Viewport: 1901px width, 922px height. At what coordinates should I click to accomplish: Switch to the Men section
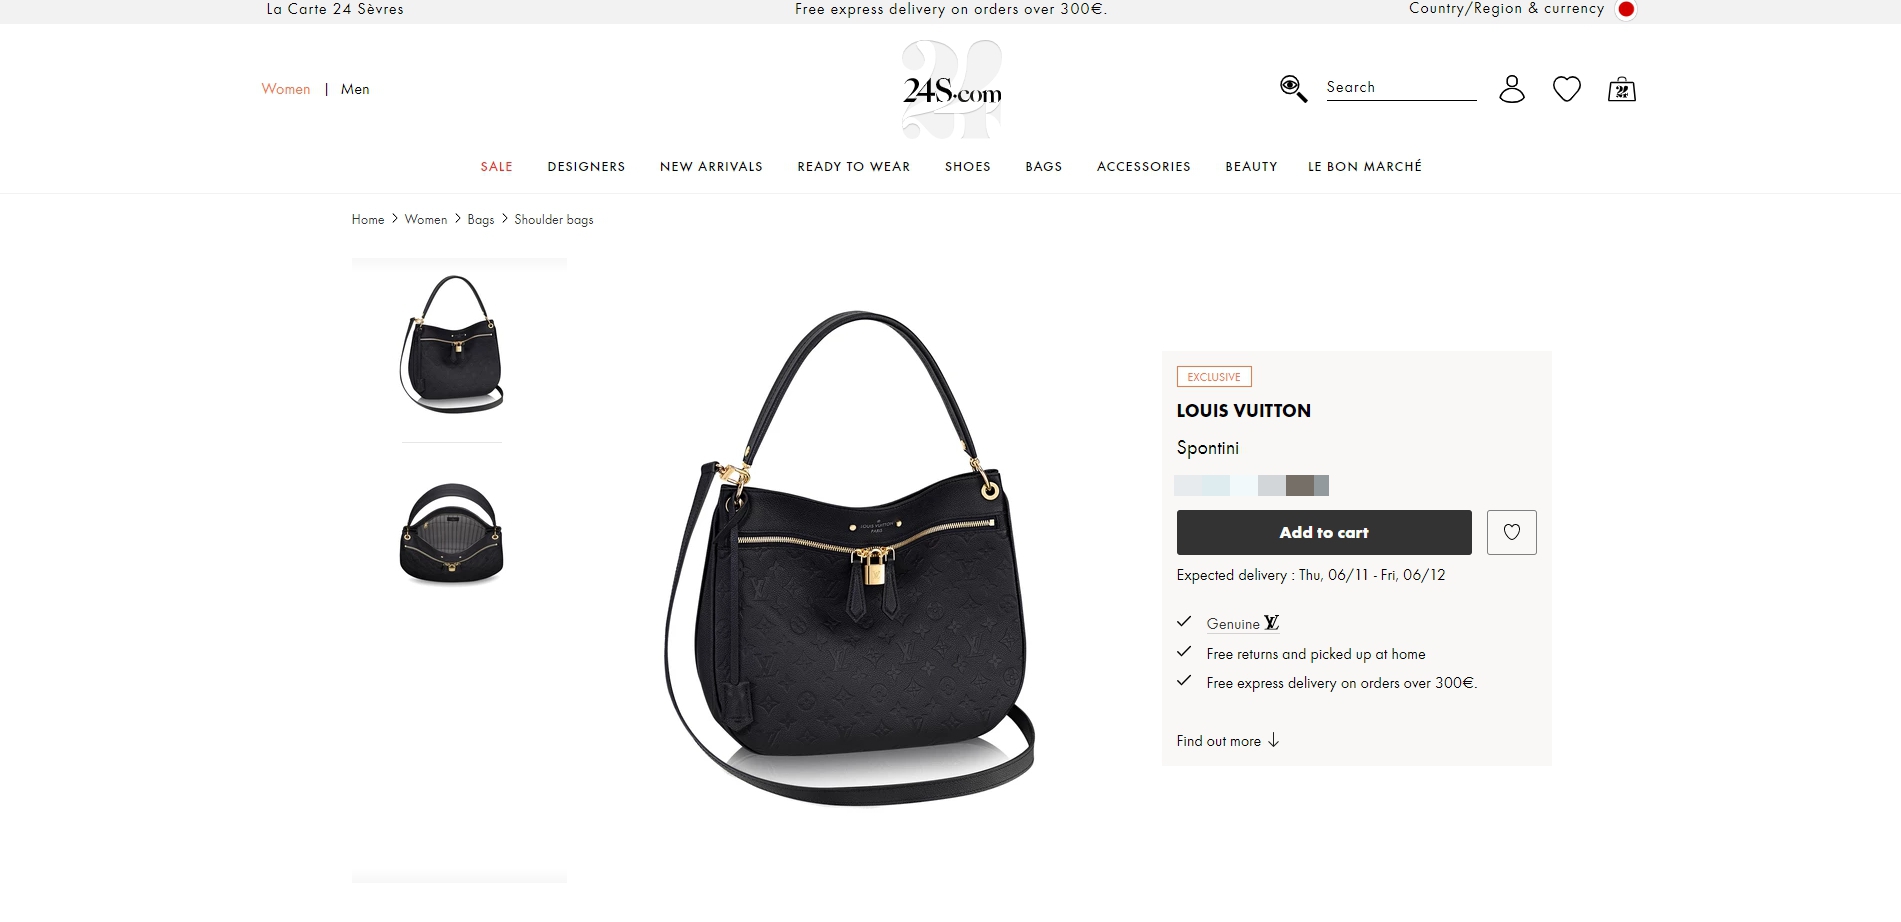click(x=355, y=89)
